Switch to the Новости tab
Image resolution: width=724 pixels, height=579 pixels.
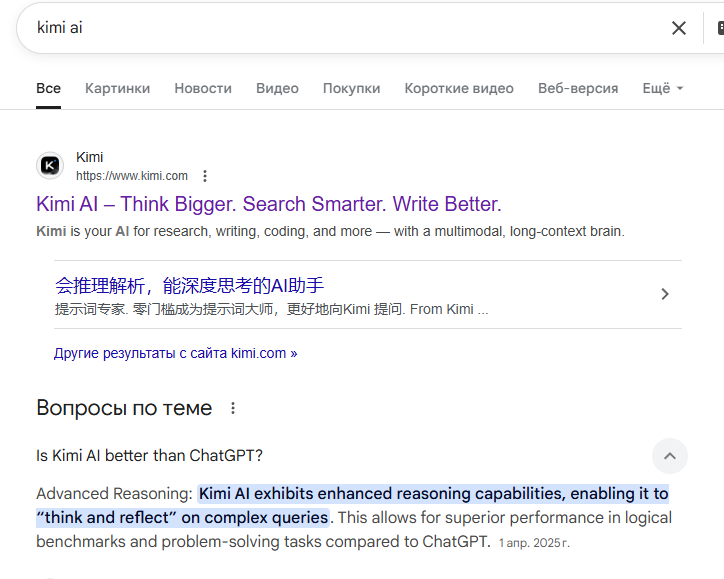tap(203, 88)
